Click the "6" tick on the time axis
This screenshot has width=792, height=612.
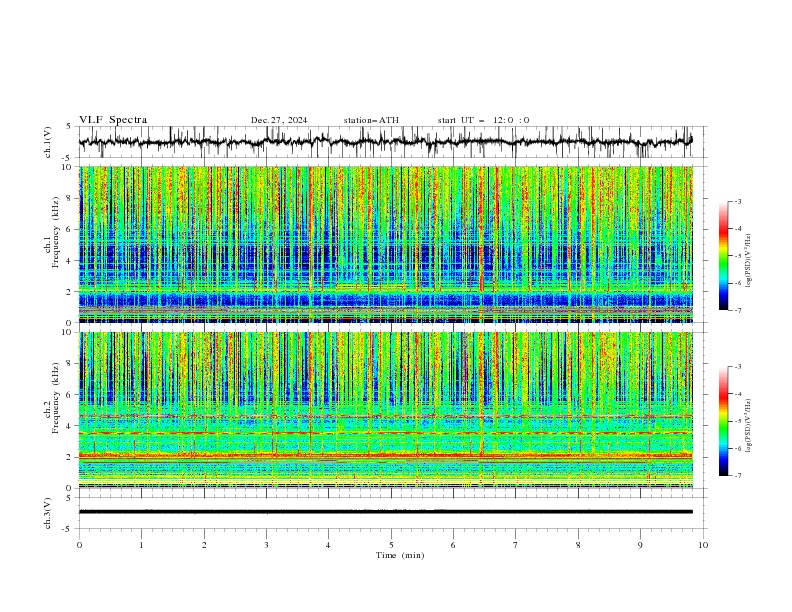pos(454,545)
